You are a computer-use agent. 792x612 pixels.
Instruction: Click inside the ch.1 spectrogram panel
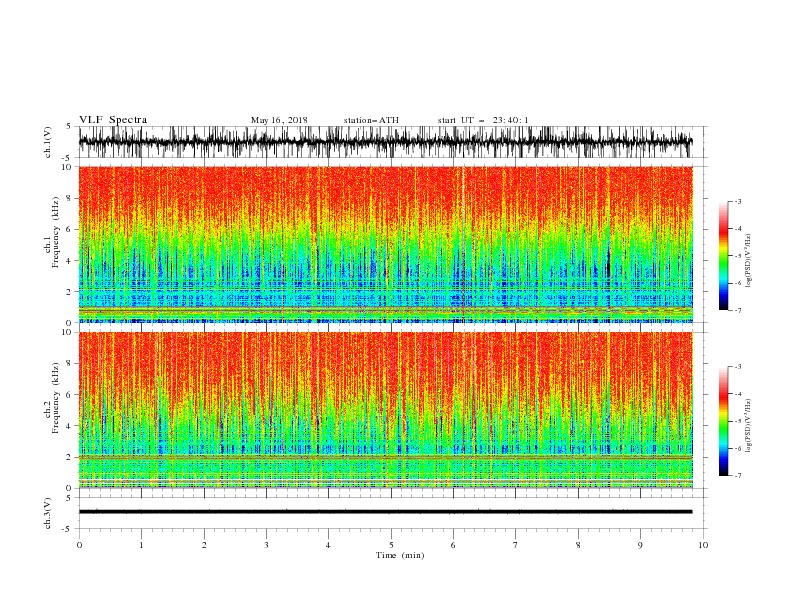coord(386,244)
